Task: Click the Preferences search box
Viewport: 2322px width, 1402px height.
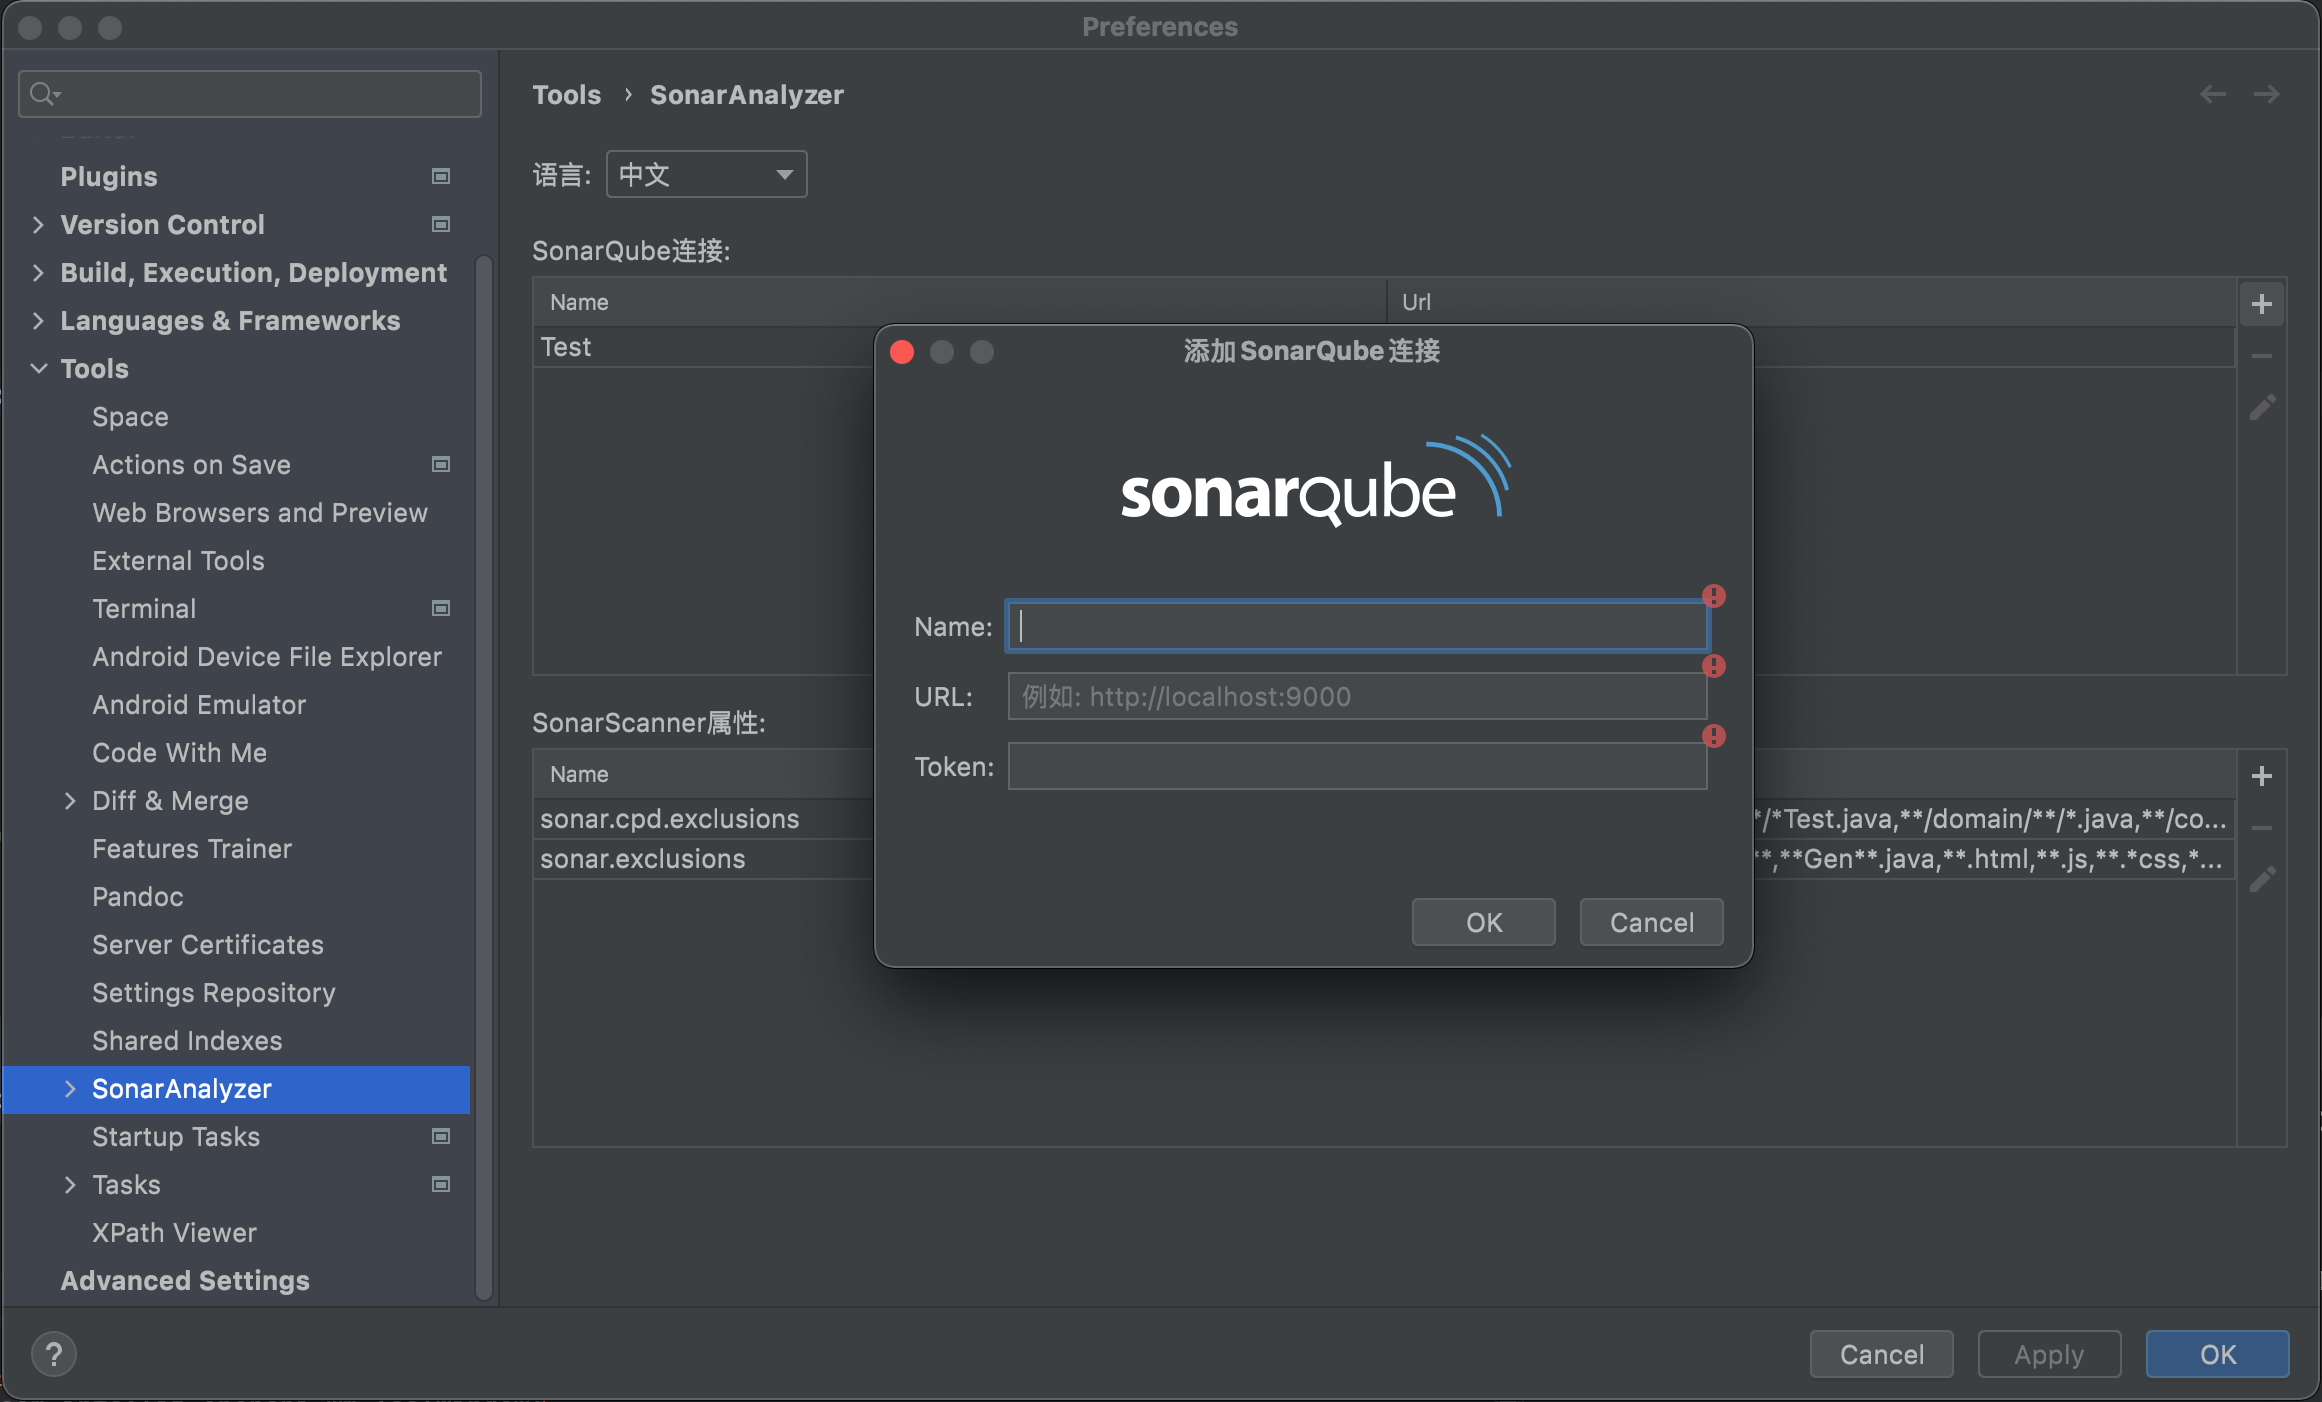Action: (x=250, y=94)
